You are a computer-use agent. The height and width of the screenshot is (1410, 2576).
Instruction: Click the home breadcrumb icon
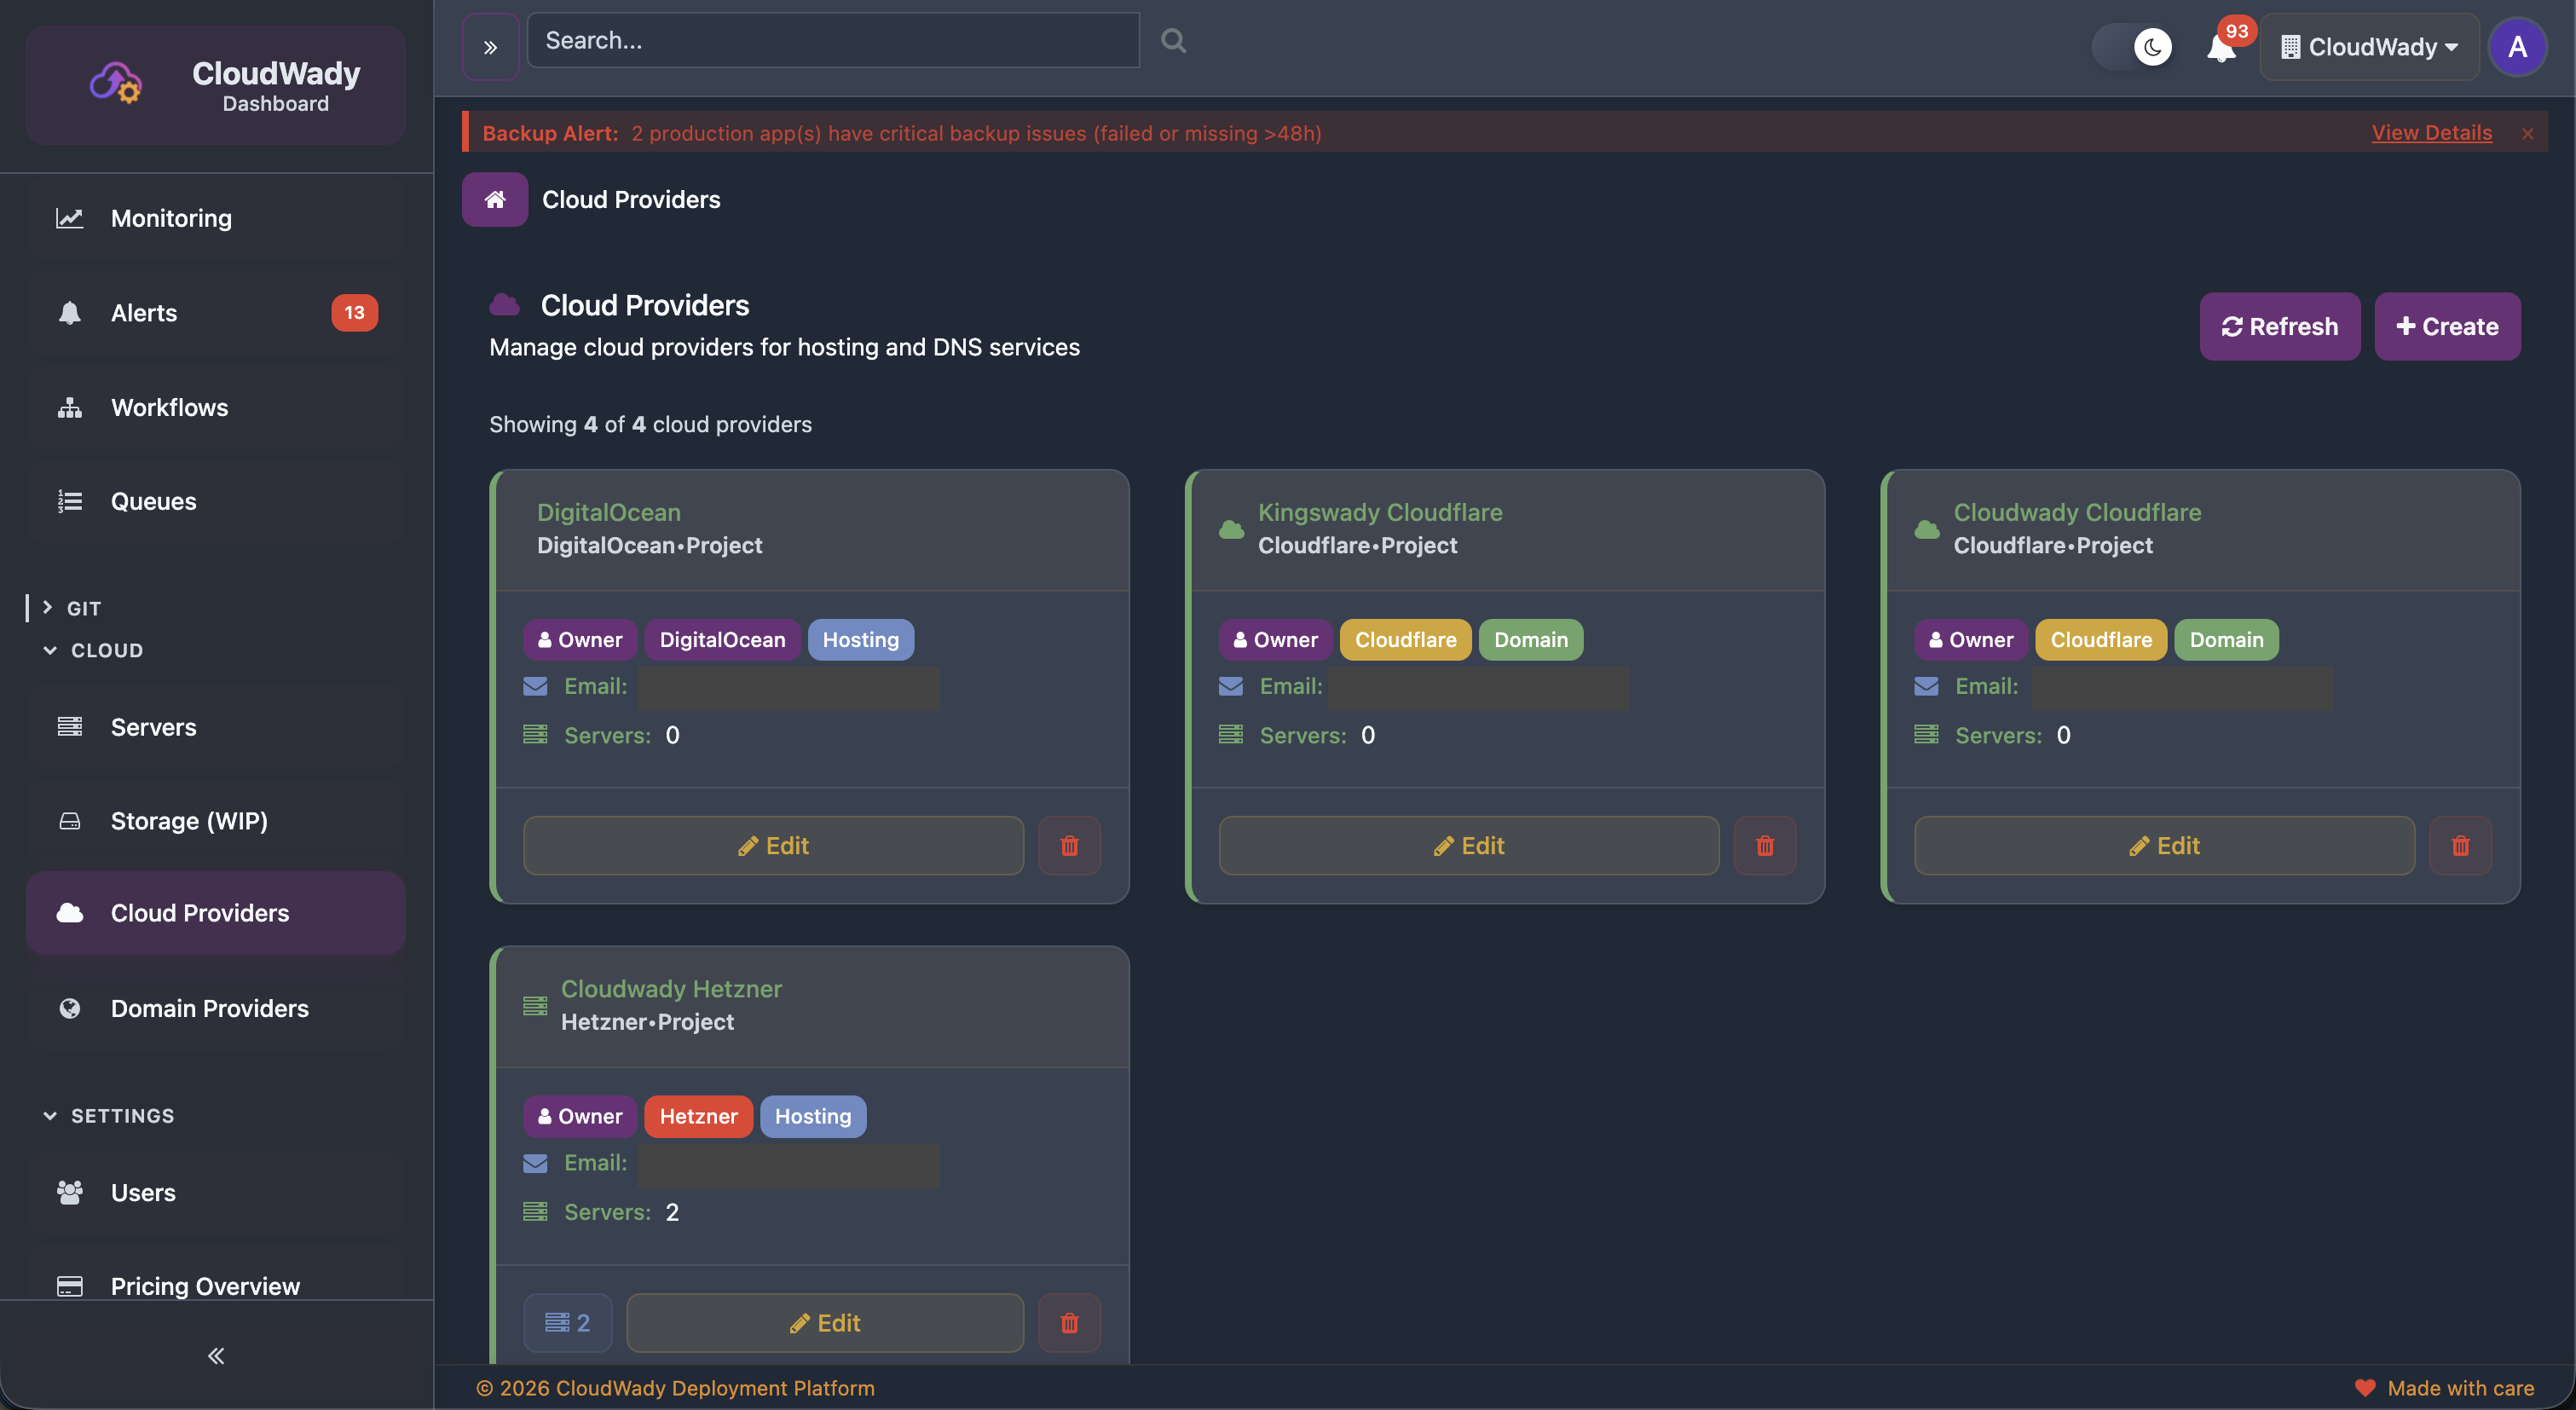[x=494, y=199]
